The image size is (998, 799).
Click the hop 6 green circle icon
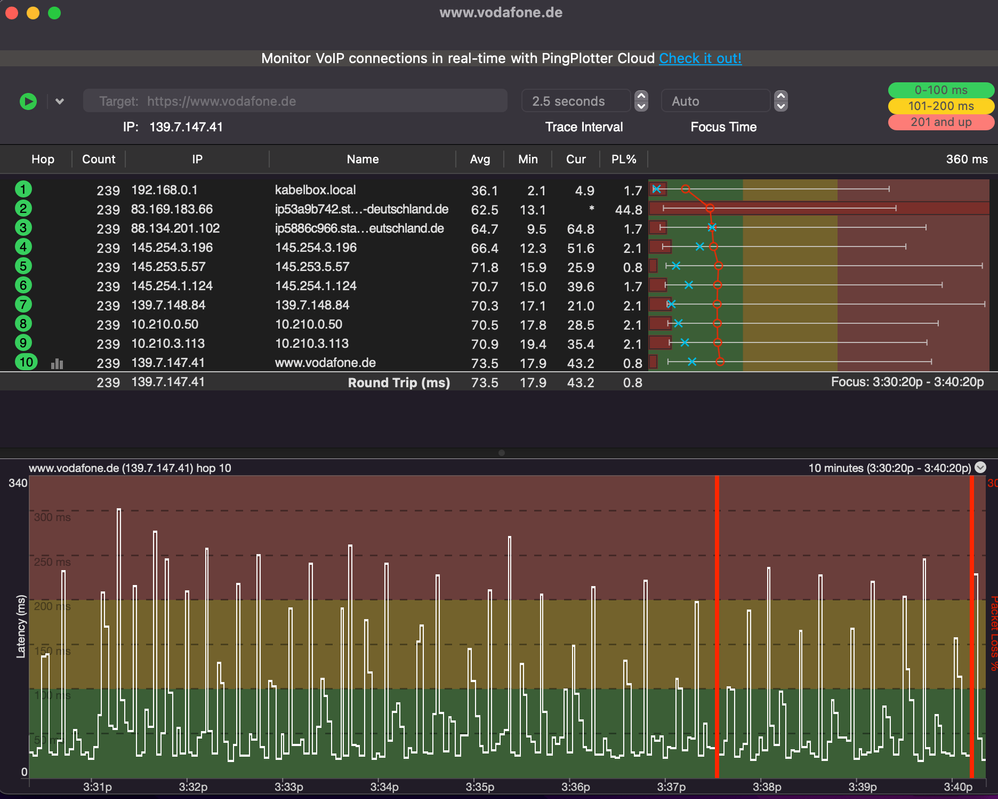coord(24,285)
